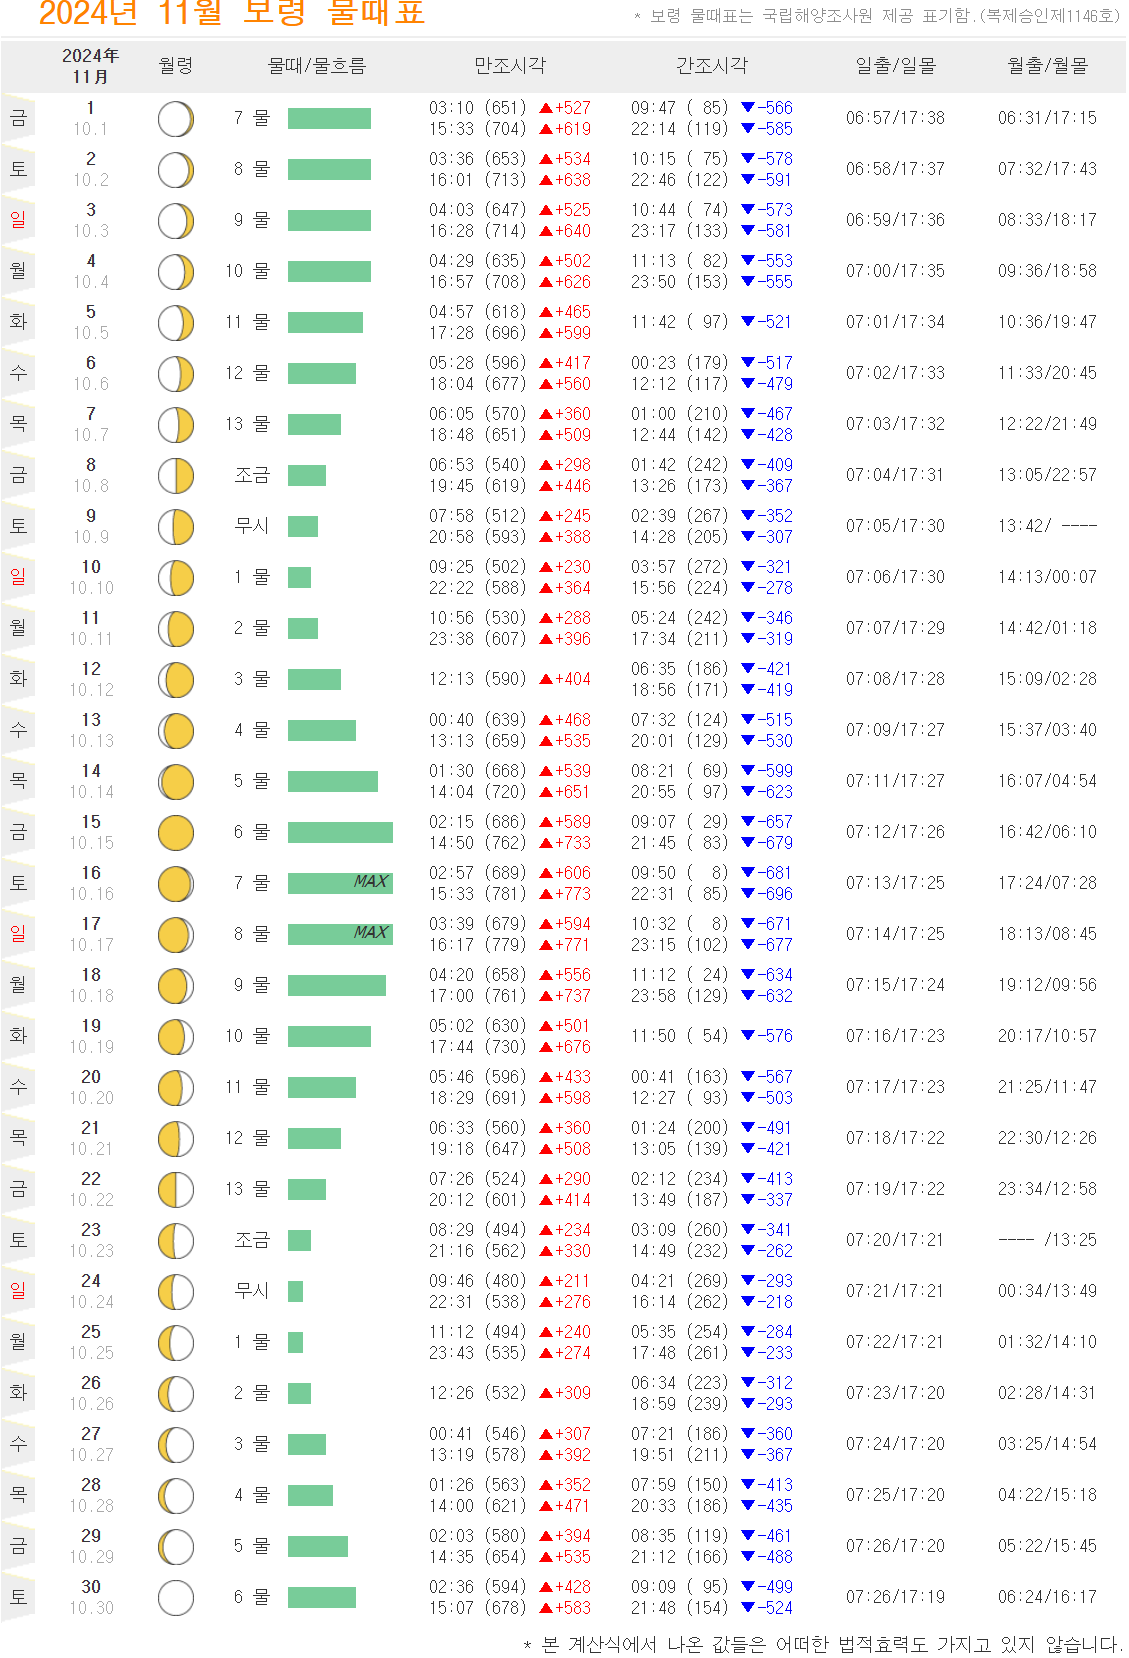Click the moon phase icon for November 12
This screenshot has width=1129, height=1658.
pyautogui.click(x=176, y=680)
